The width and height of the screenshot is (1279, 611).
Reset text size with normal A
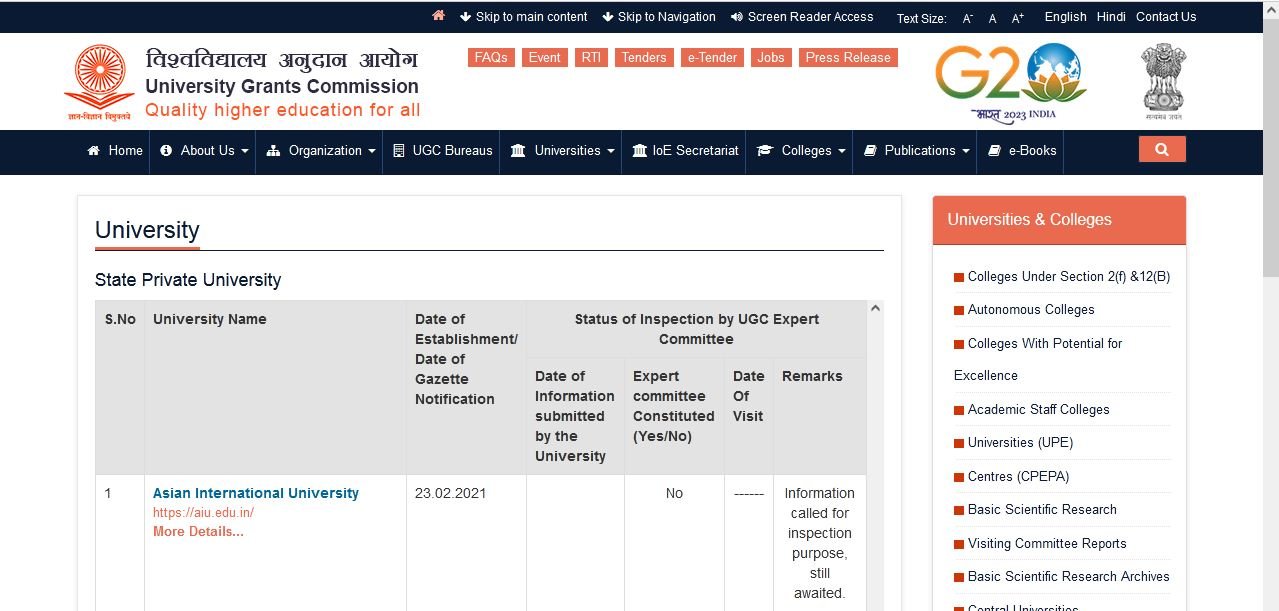click(992, 18)
